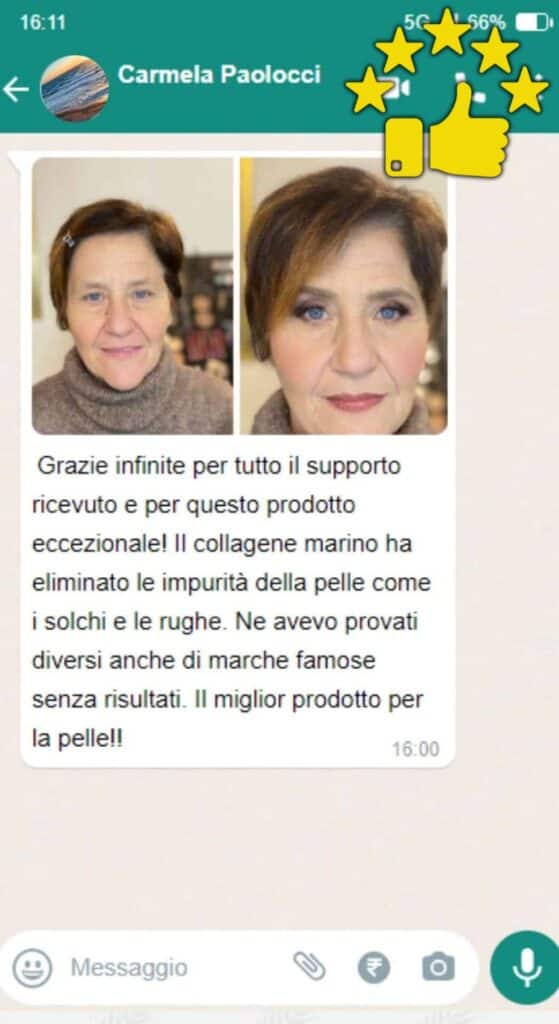
Task: Select the message text starting with Grazie infinite
Action: click(231, 603)
